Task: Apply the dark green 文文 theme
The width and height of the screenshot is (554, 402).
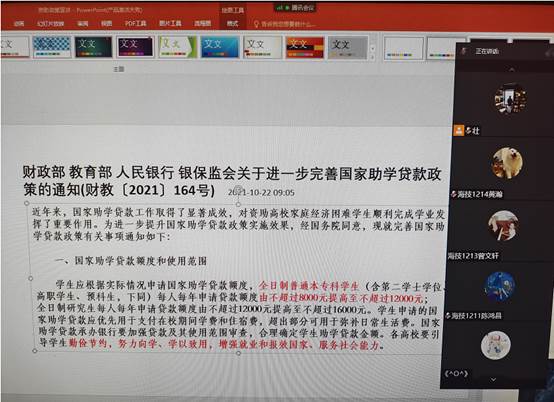Action: click(x=93, y=47)
